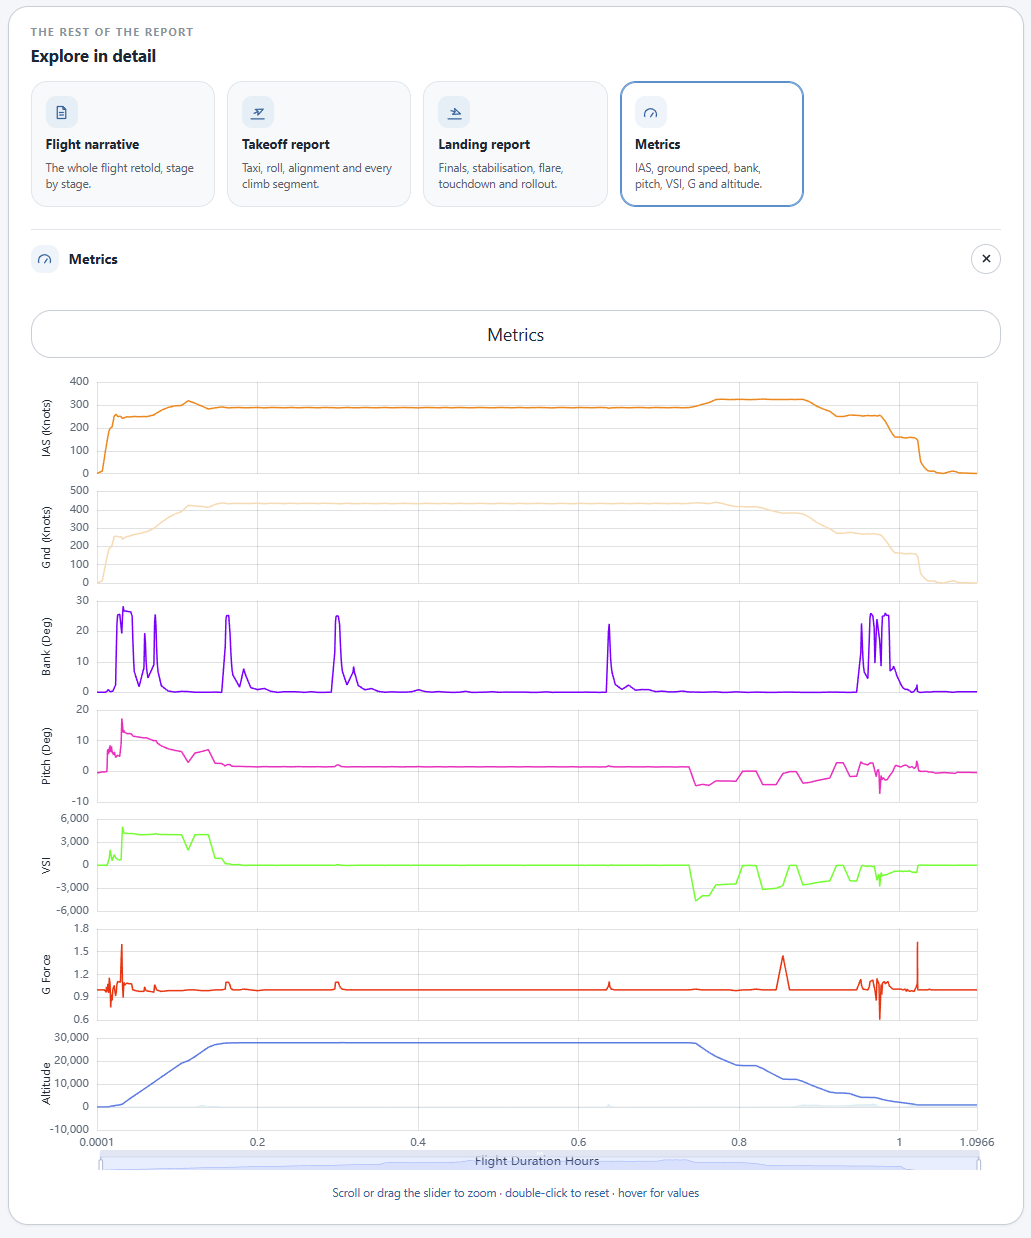Click the IAS (Knots) axis label
Screen dimensions: 1031x1238
pos(46,428)
